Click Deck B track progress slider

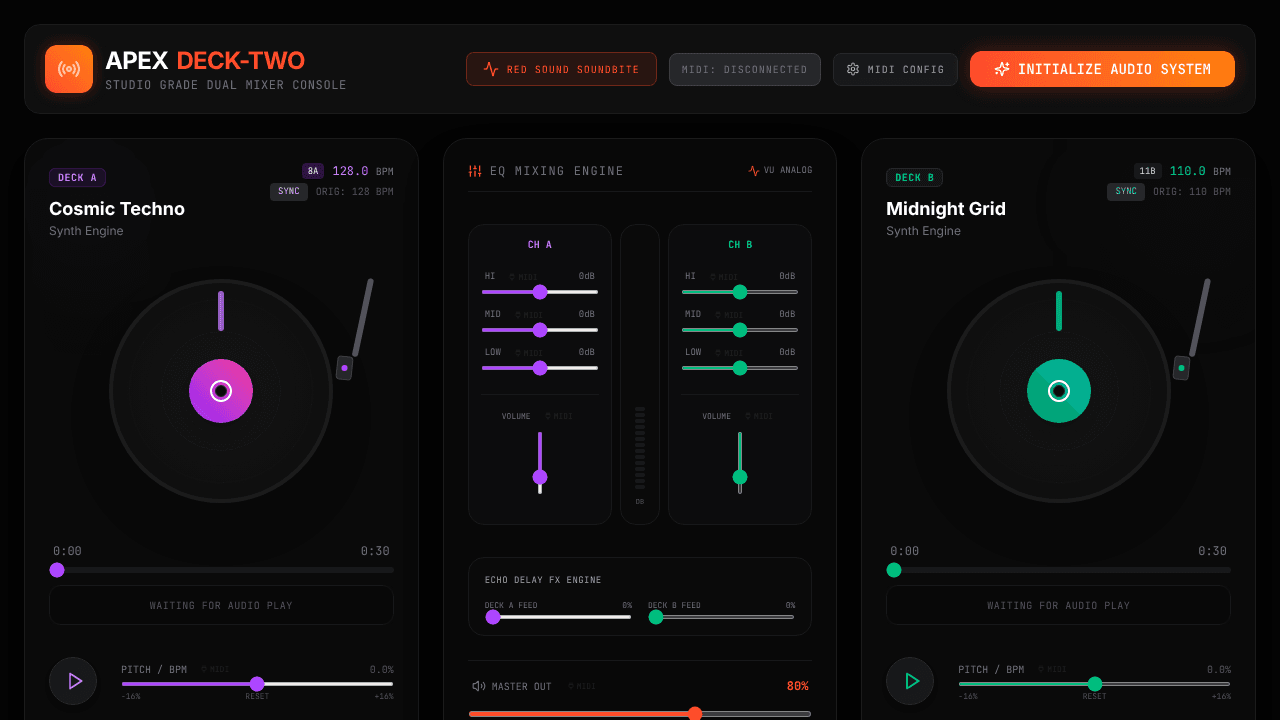coord(1058,570)
